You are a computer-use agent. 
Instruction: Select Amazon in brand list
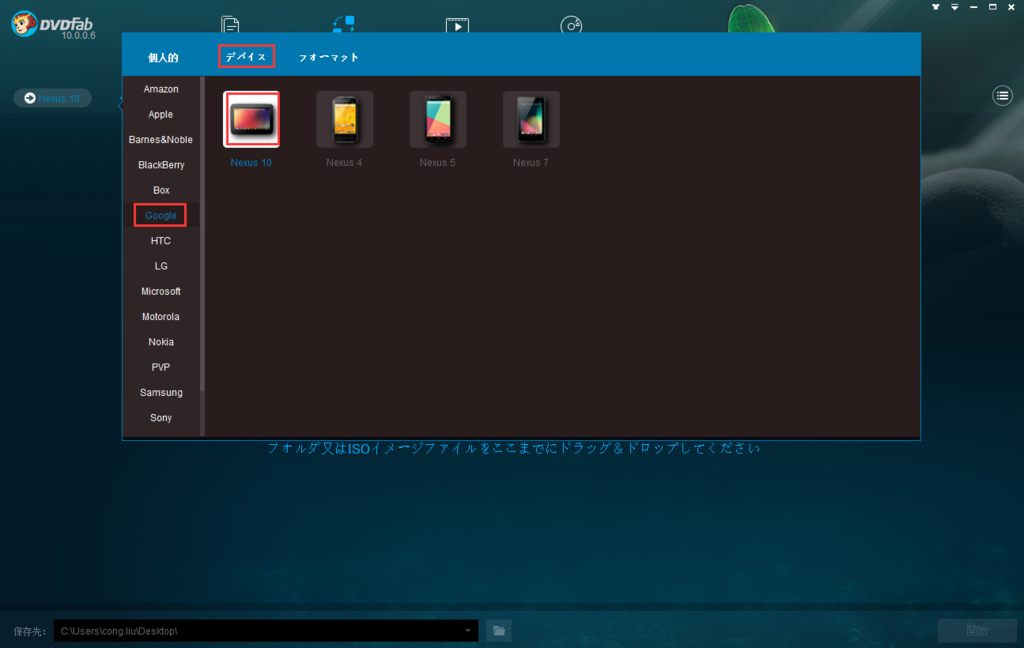point(161,89)
